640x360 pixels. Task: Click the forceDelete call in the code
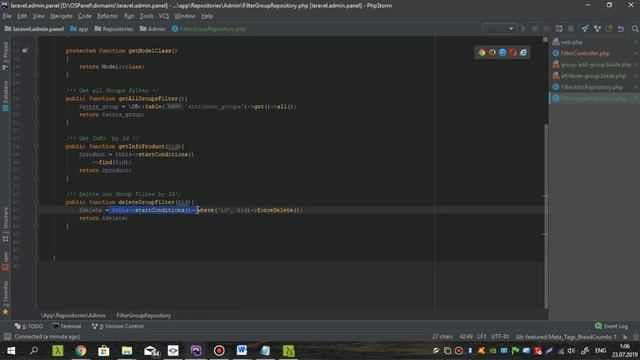(275, 210)
